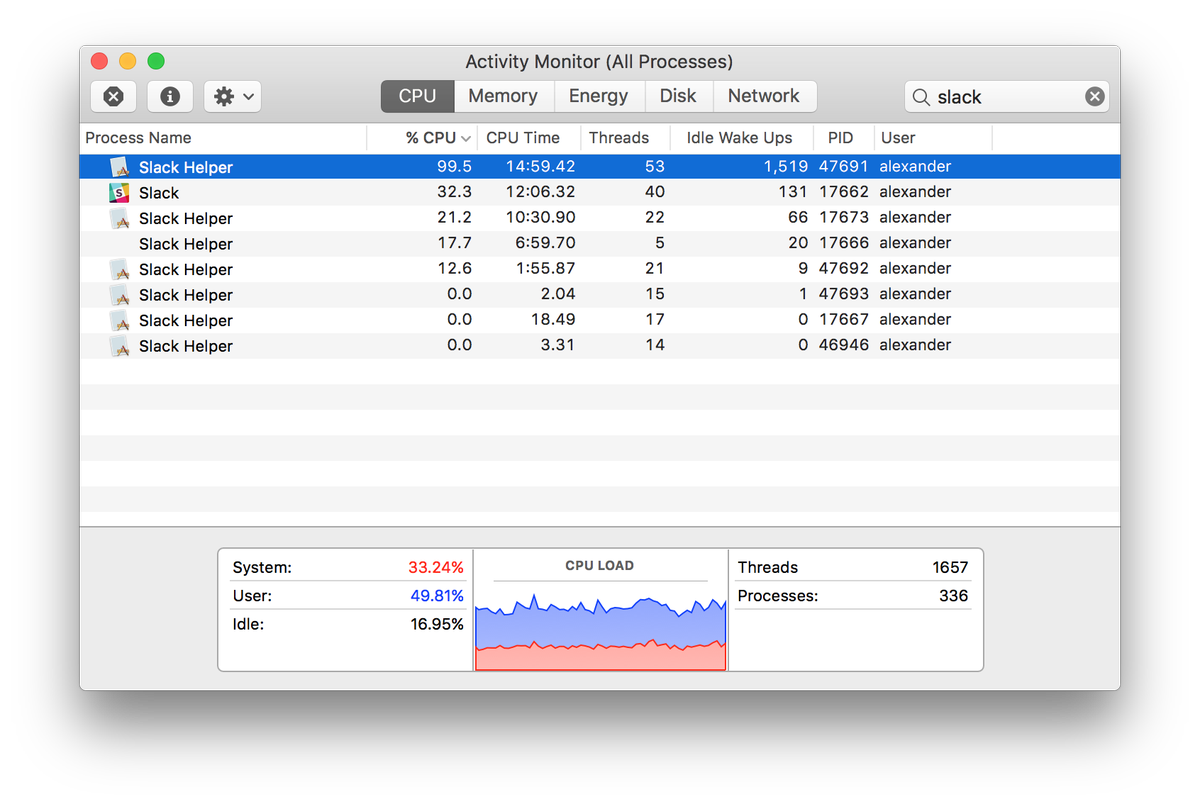1200x804 pixels.
Task: Click the icon of Slack Helper PID 47692
Action: tap(120, 269)
